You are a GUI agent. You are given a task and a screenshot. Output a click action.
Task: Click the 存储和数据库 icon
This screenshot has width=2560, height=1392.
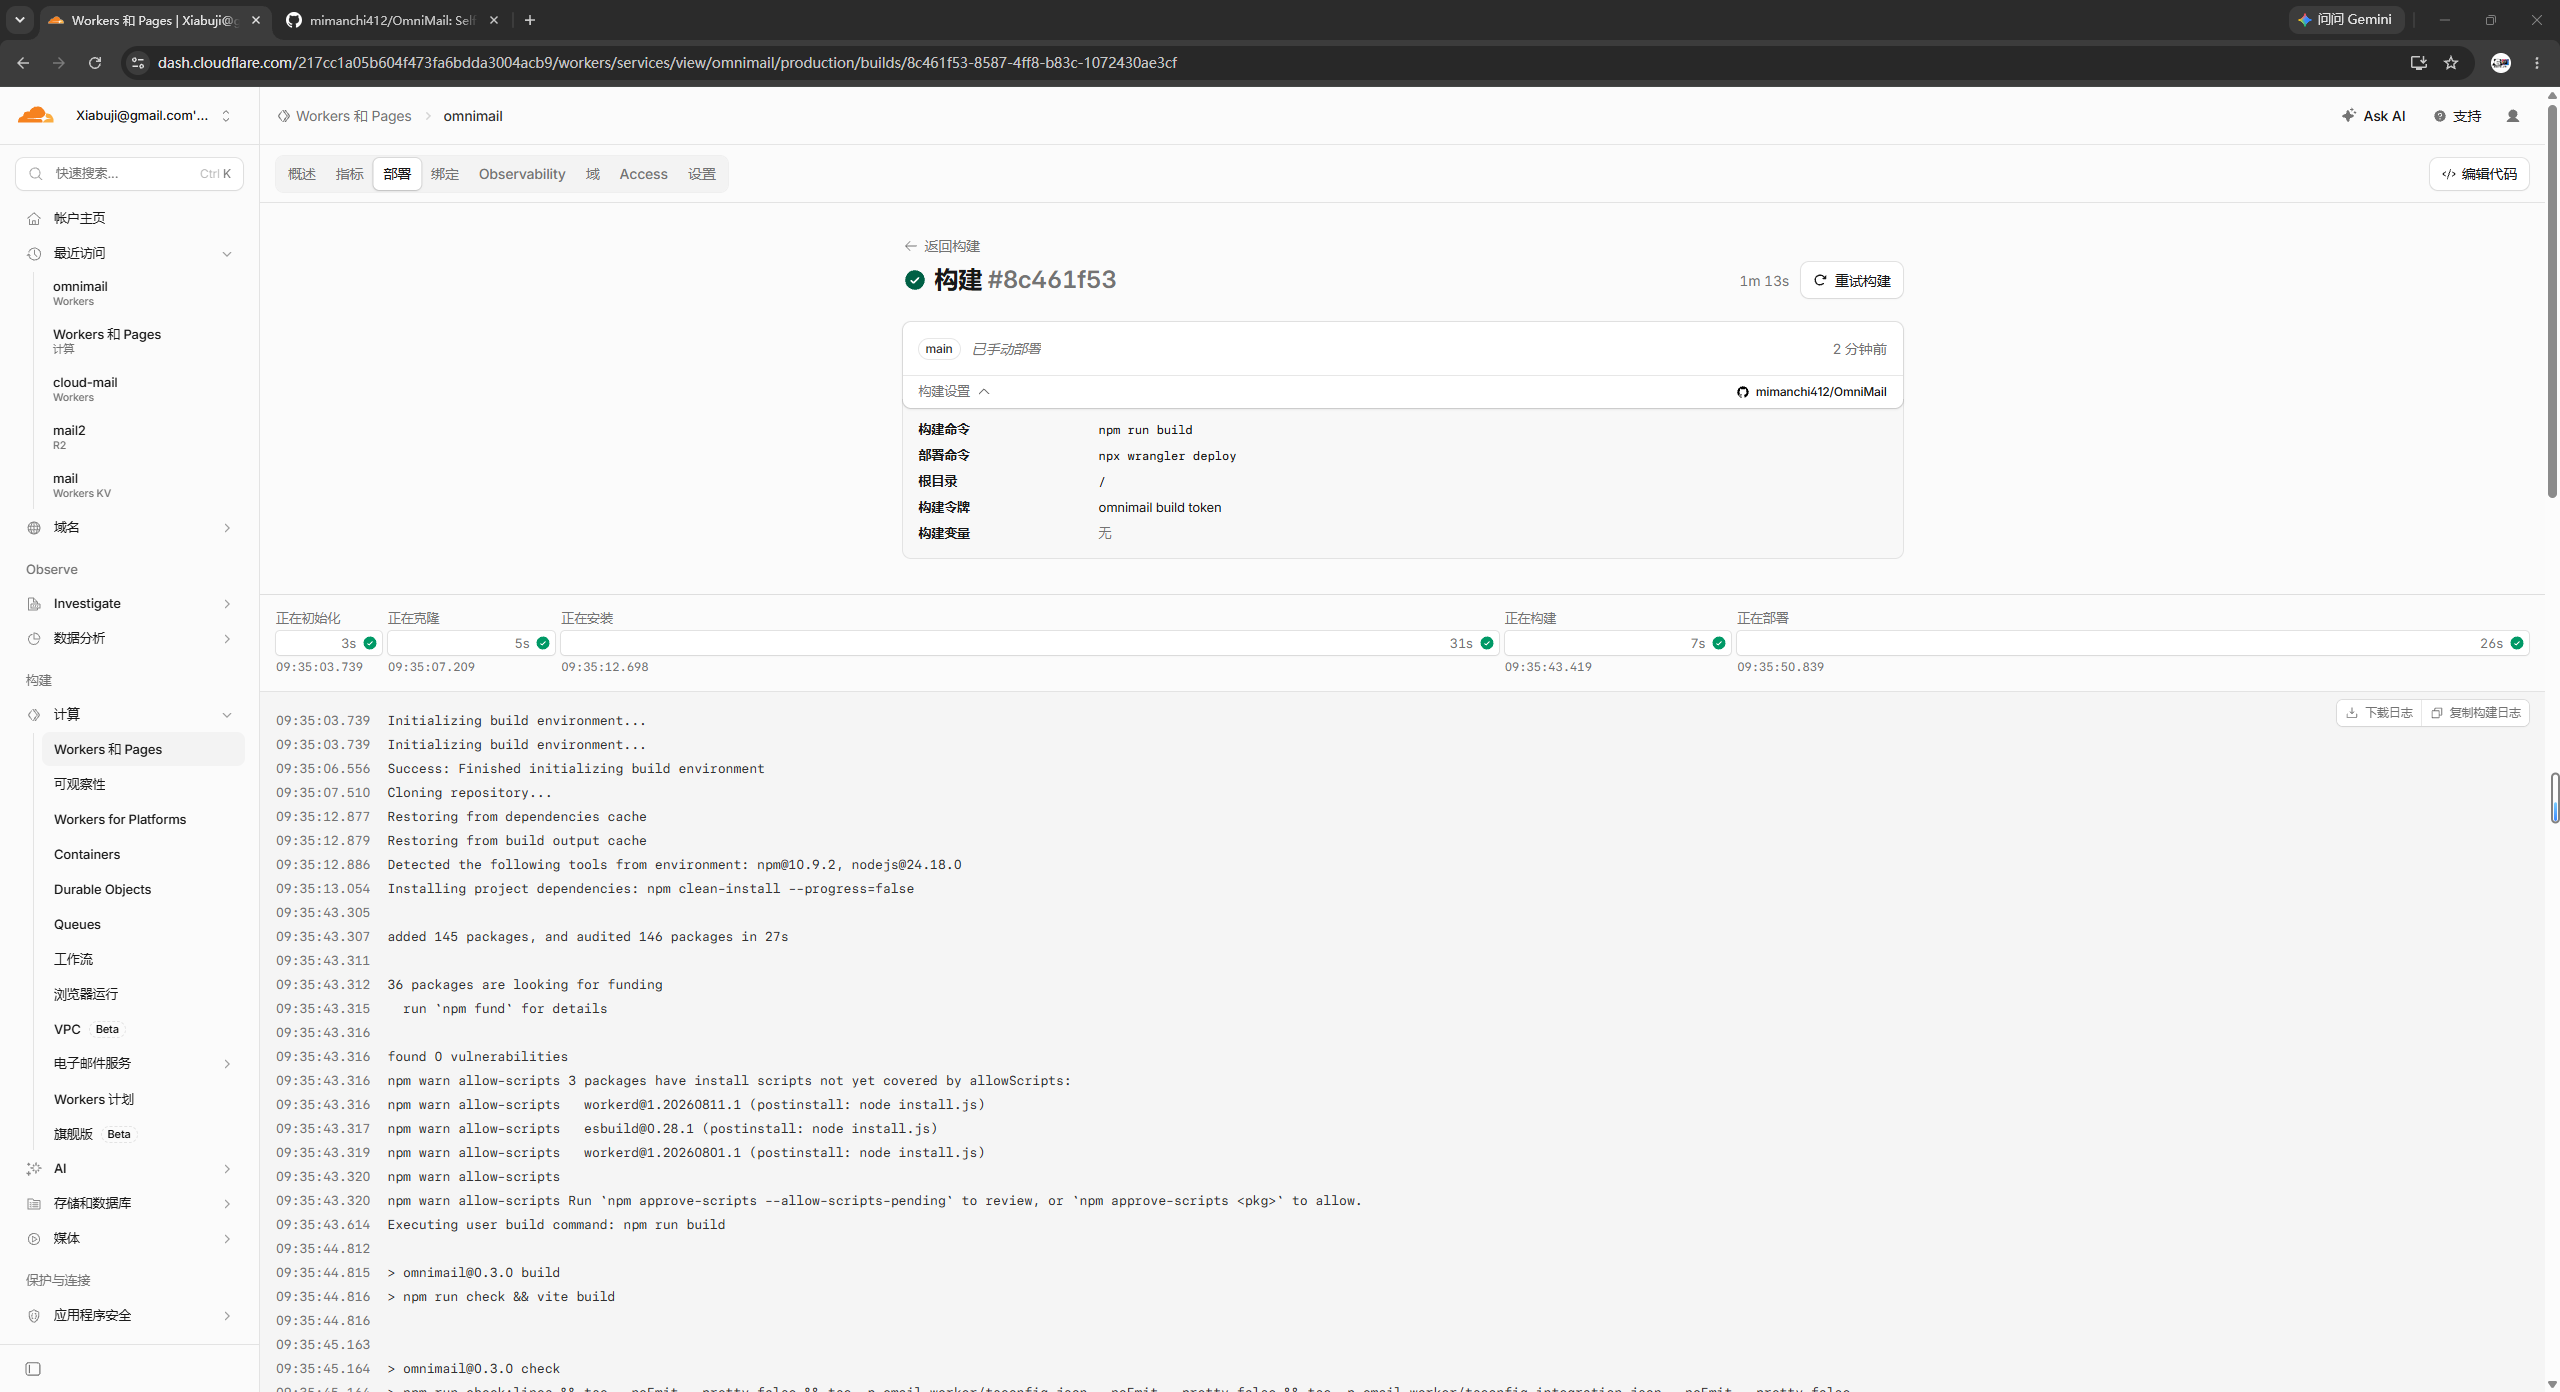click(34, 1203)
